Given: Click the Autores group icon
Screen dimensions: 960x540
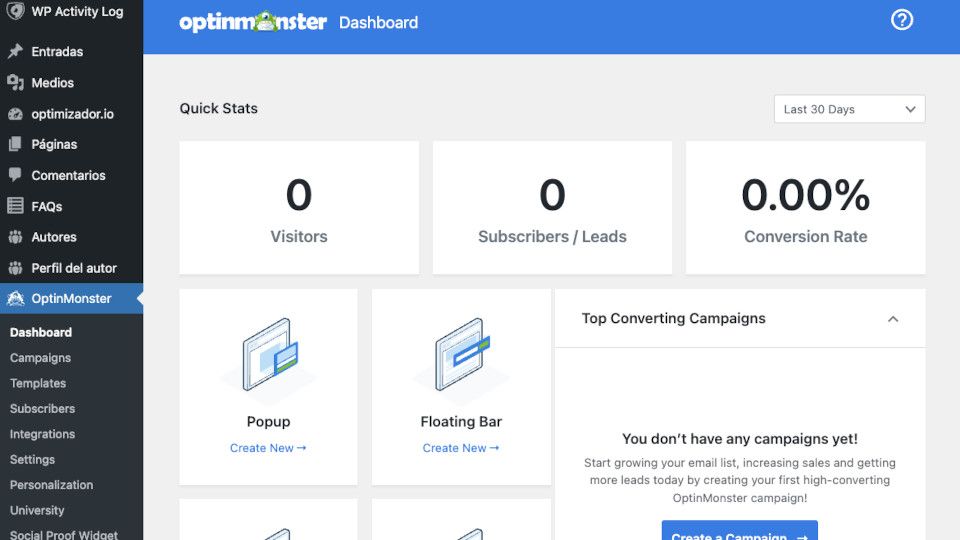Looking at the screenshot, I should (x=15, y=237).
